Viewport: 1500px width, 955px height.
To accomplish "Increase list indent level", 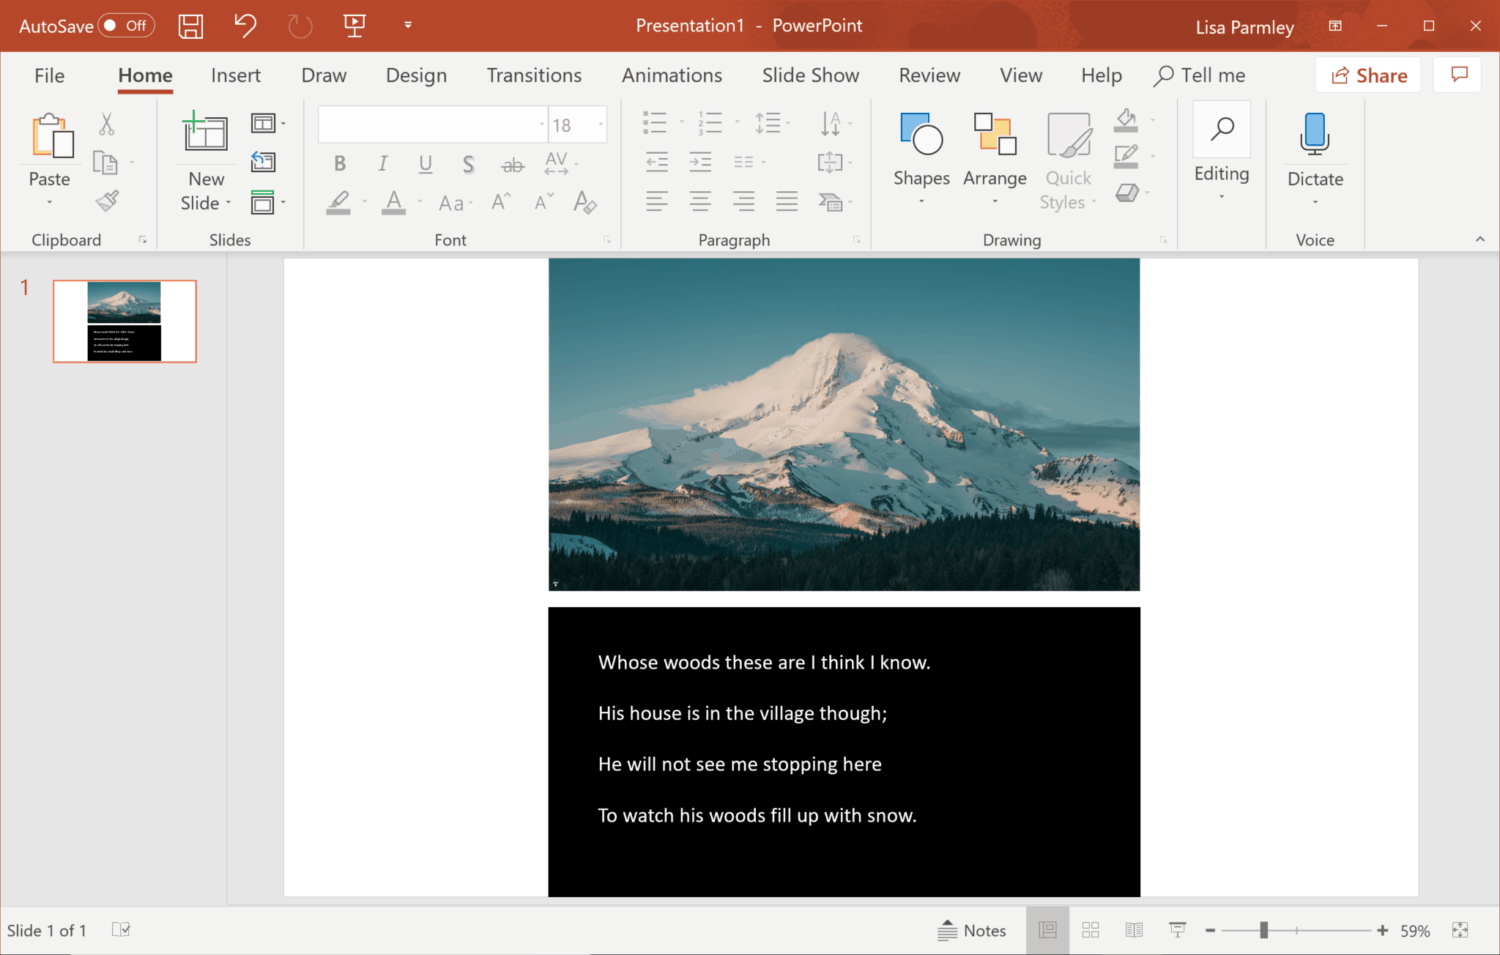I will tap(700, 162).
